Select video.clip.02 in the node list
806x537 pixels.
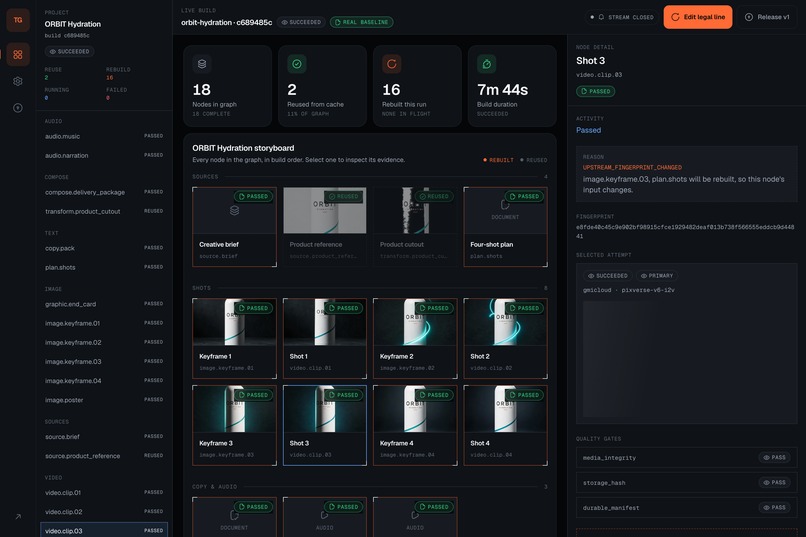[104, 512]
